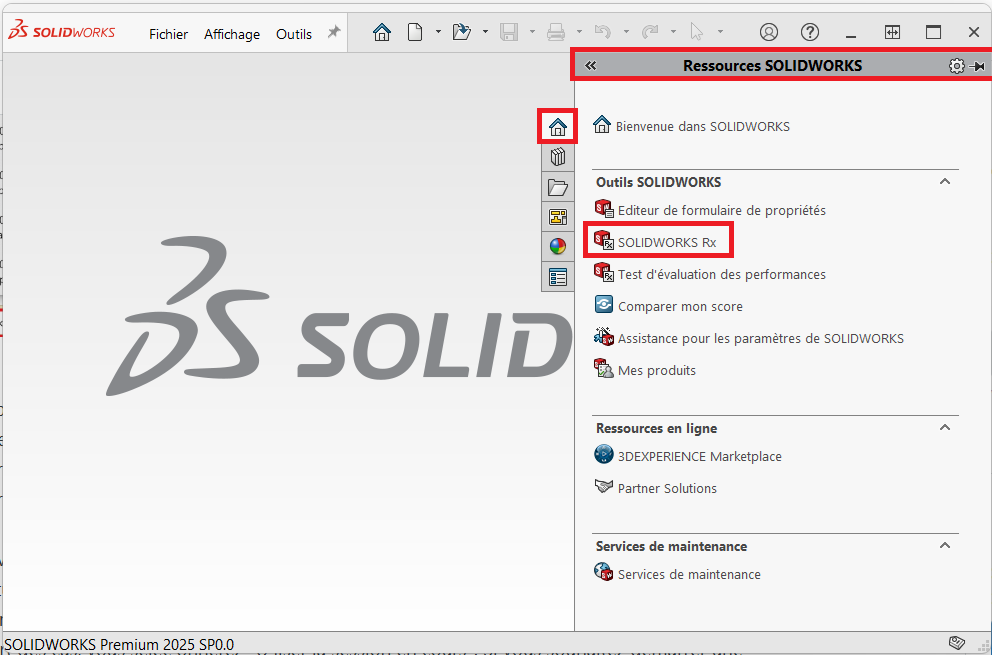The image size is (992, 655).
Task: Toggle the task pane auto-hide pin
Action: (977, 66)
